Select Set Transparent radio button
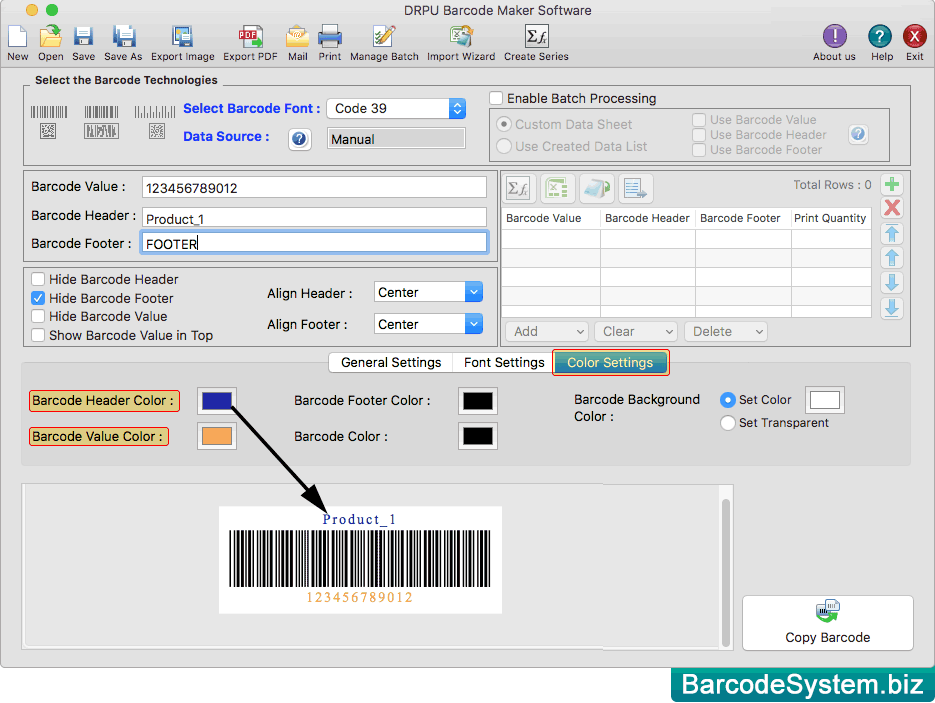The height and width of the screenshot is (703, 935). (x=727, y=423)
